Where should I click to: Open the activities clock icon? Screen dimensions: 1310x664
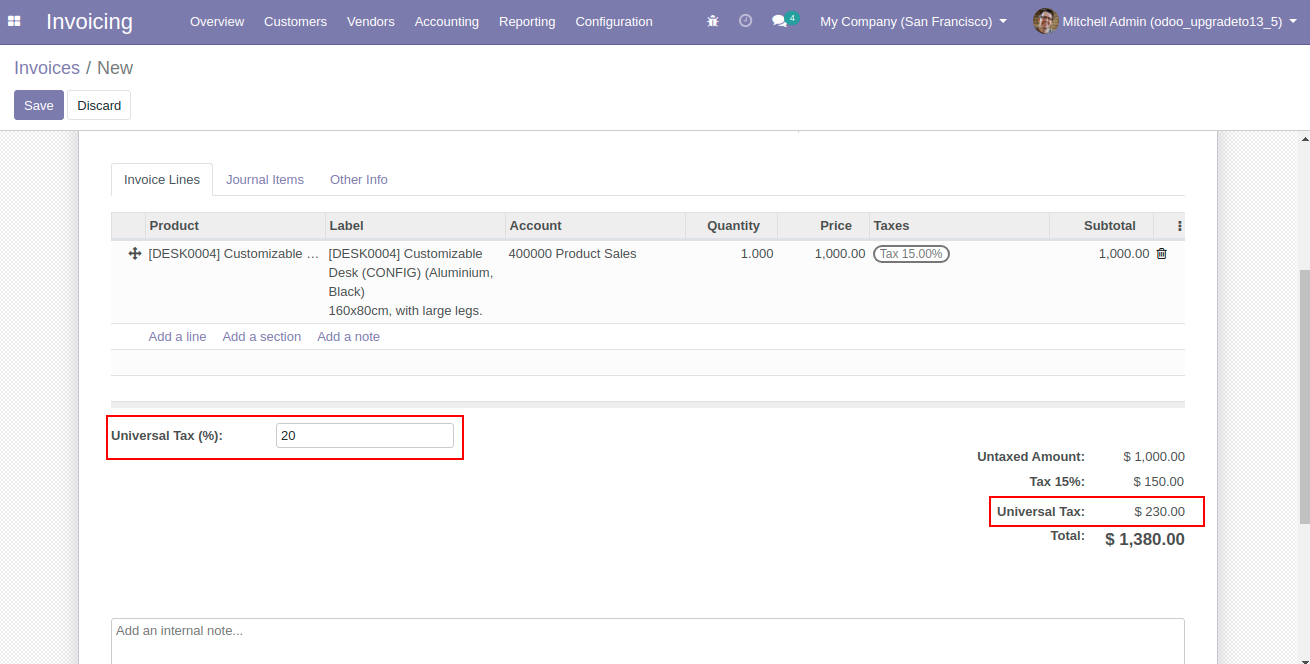pos(745,21)
